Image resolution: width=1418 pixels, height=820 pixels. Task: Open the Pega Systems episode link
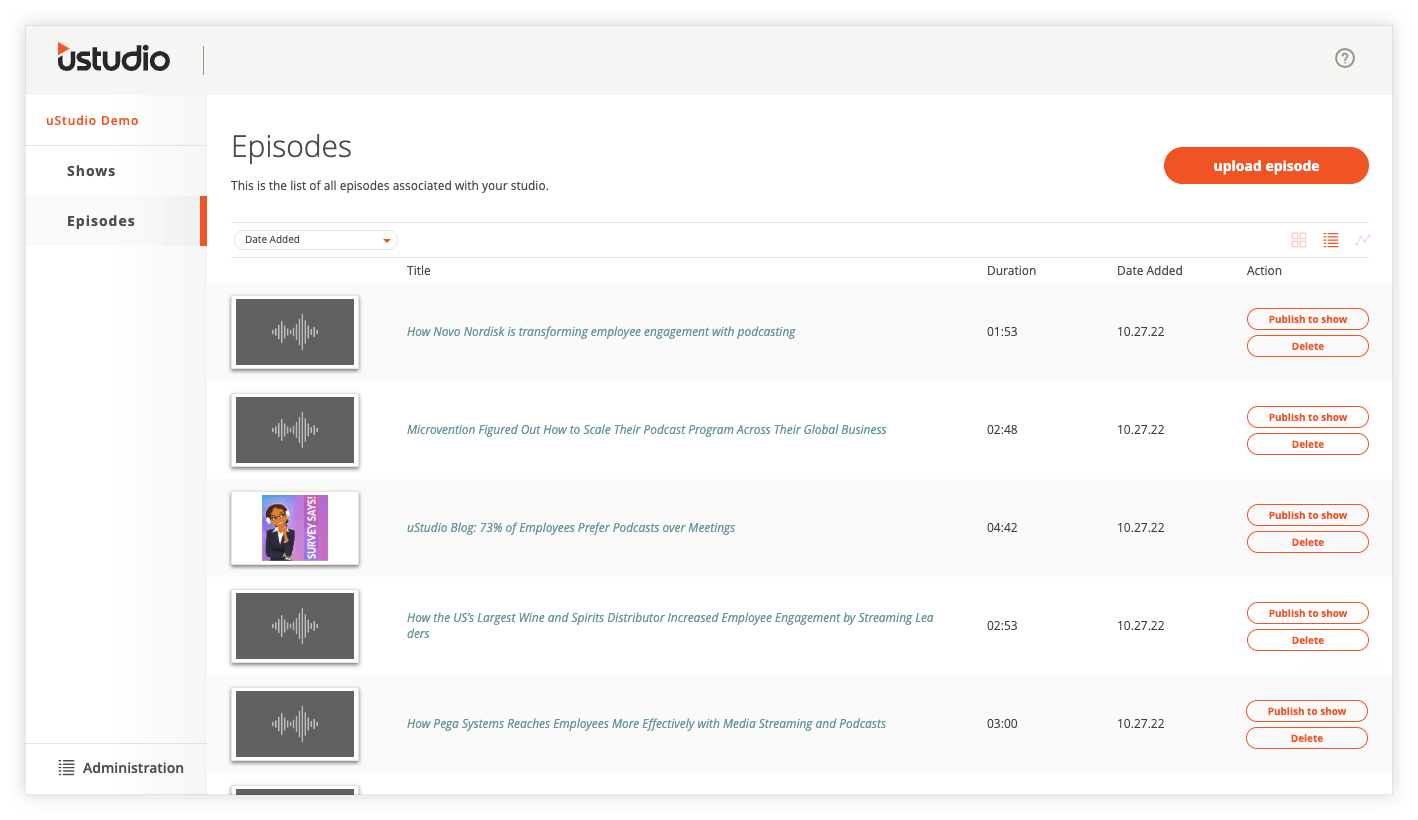646,724
